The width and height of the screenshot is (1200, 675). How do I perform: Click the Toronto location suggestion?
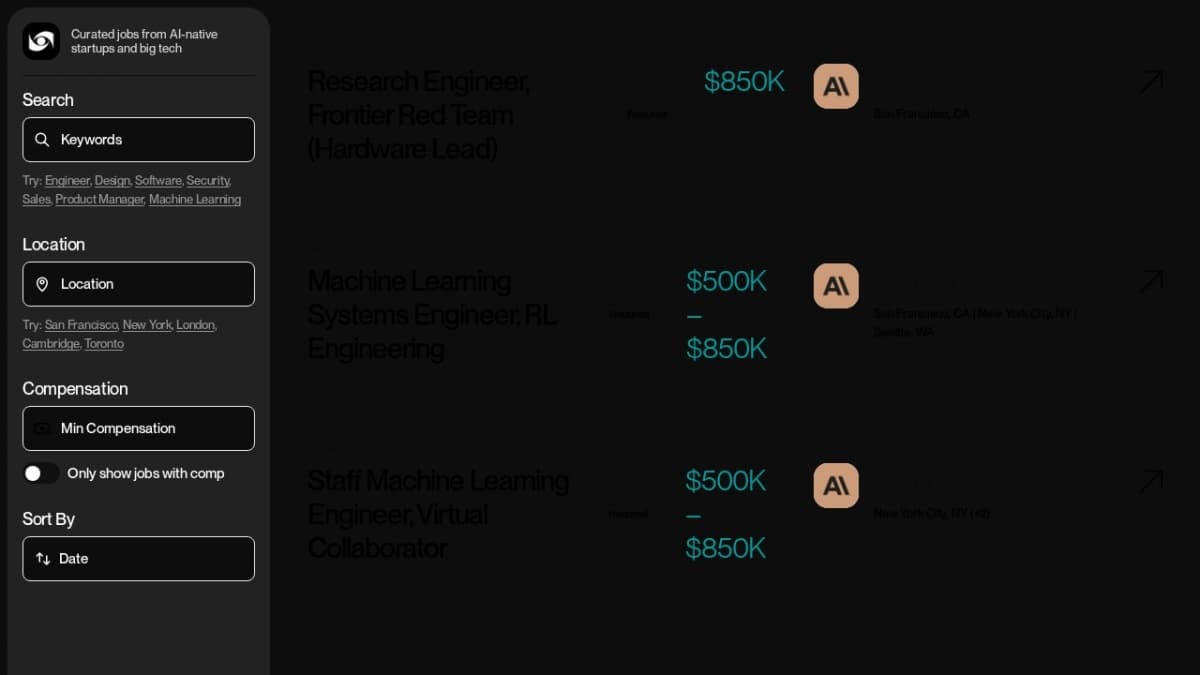point(104,343)
